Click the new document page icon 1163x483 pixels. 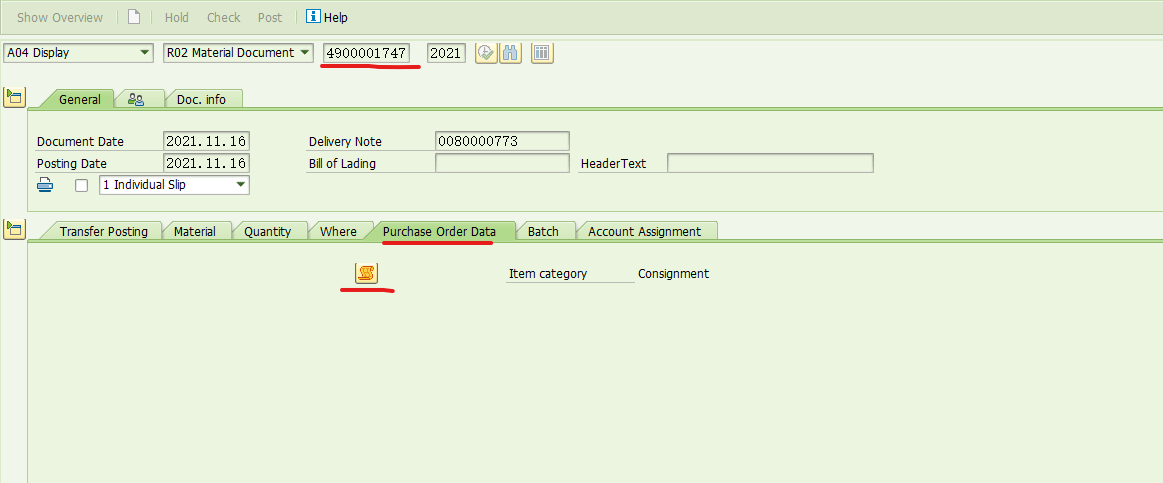(x=134, y=16)
